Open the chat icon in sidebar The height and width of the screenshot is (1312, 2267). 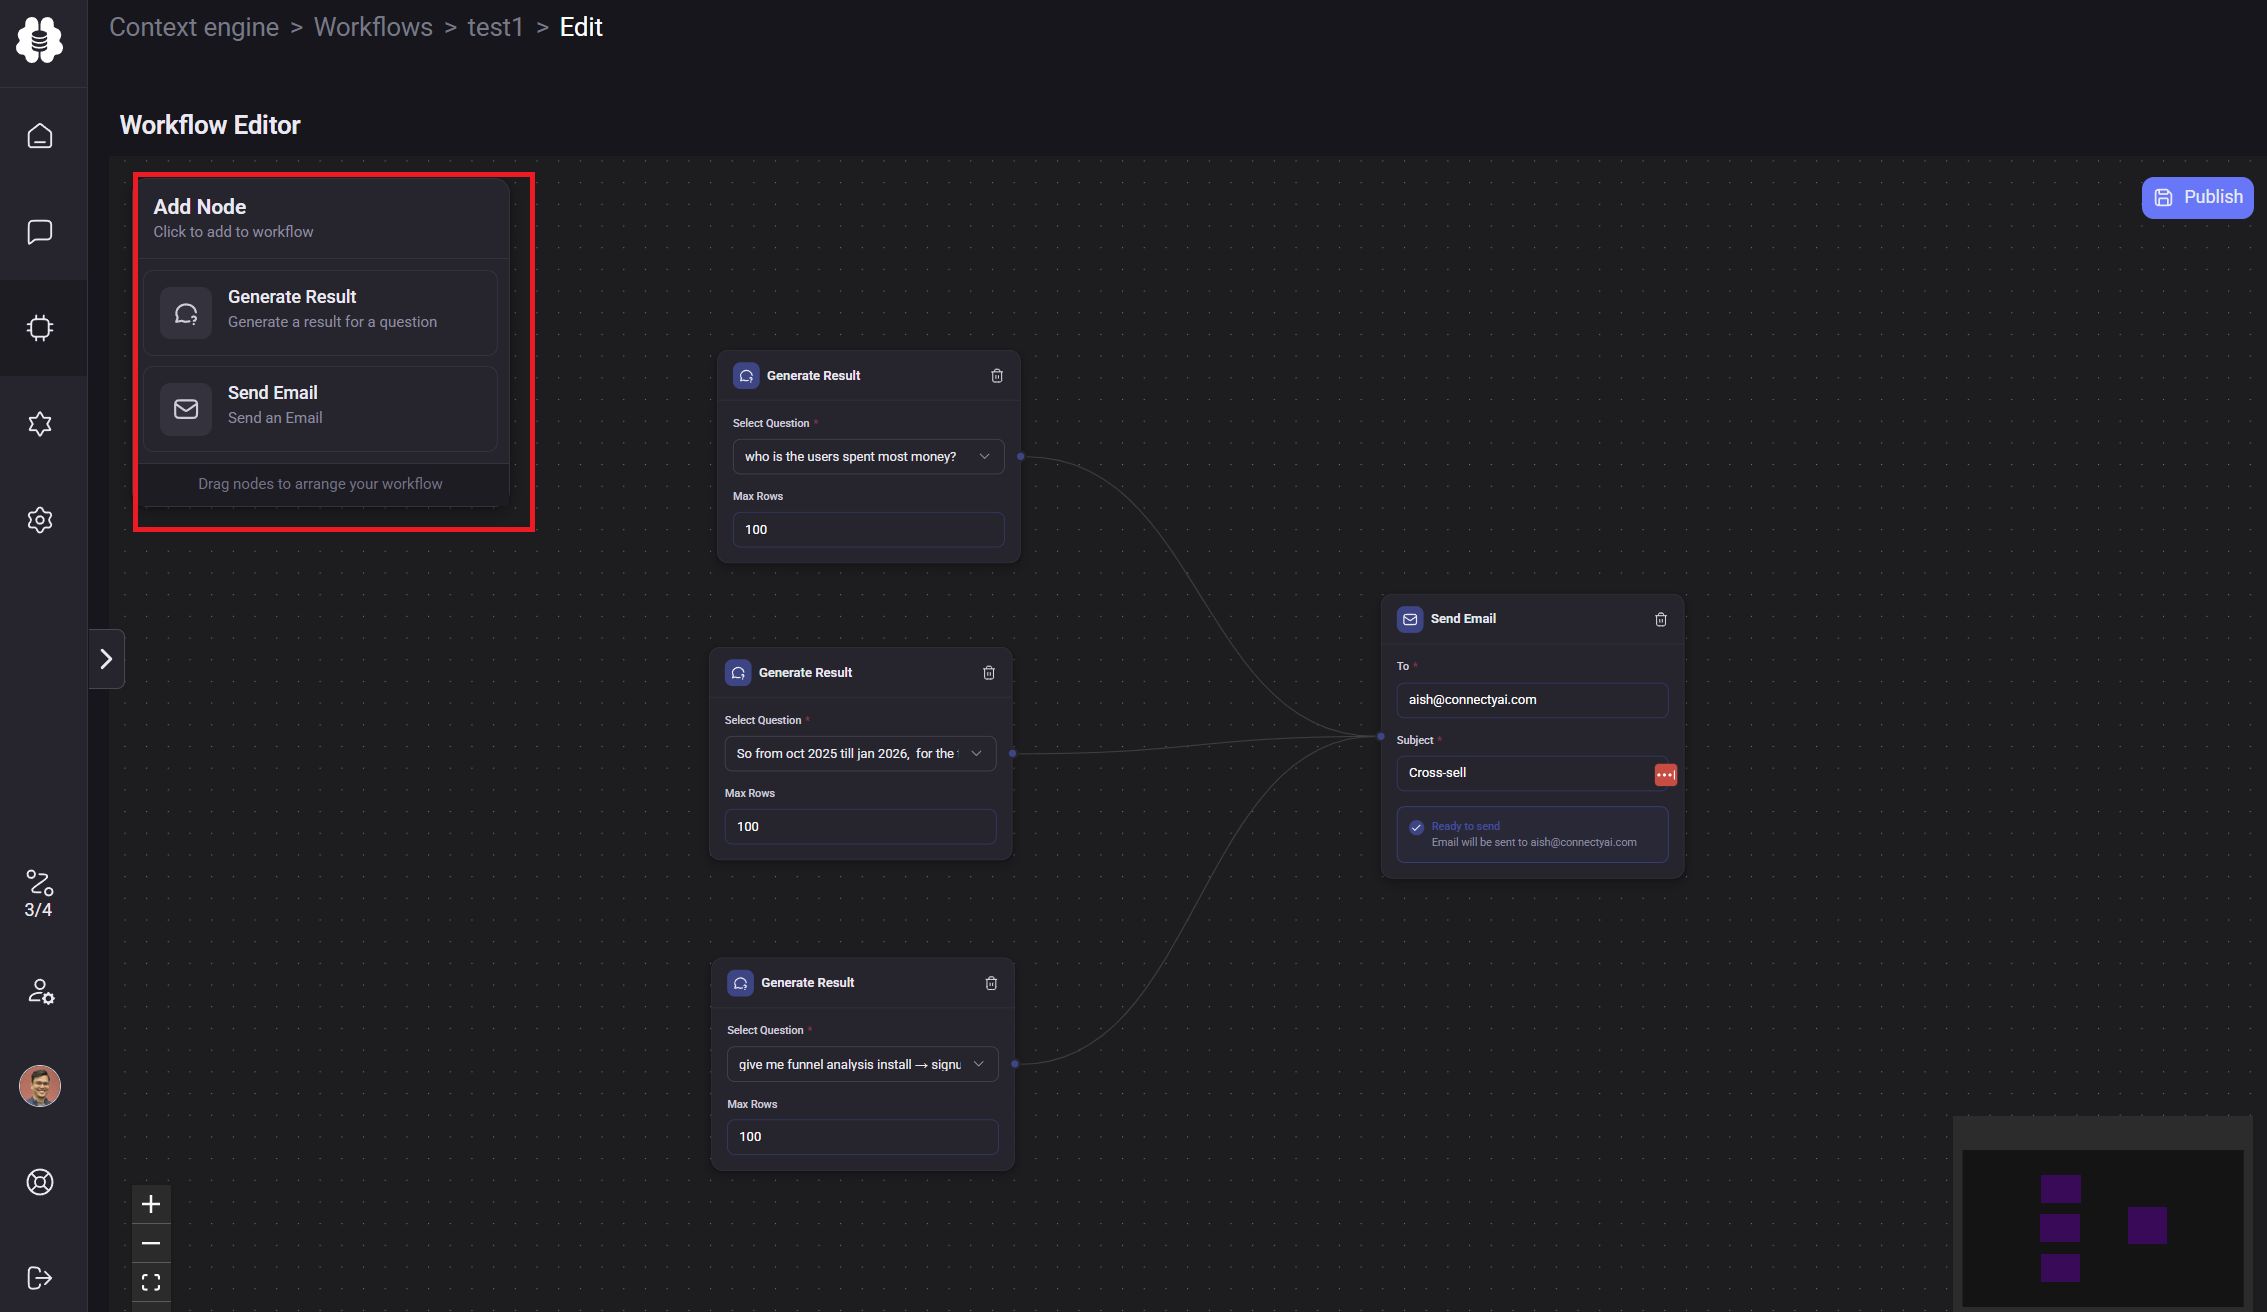click(40, 232)
